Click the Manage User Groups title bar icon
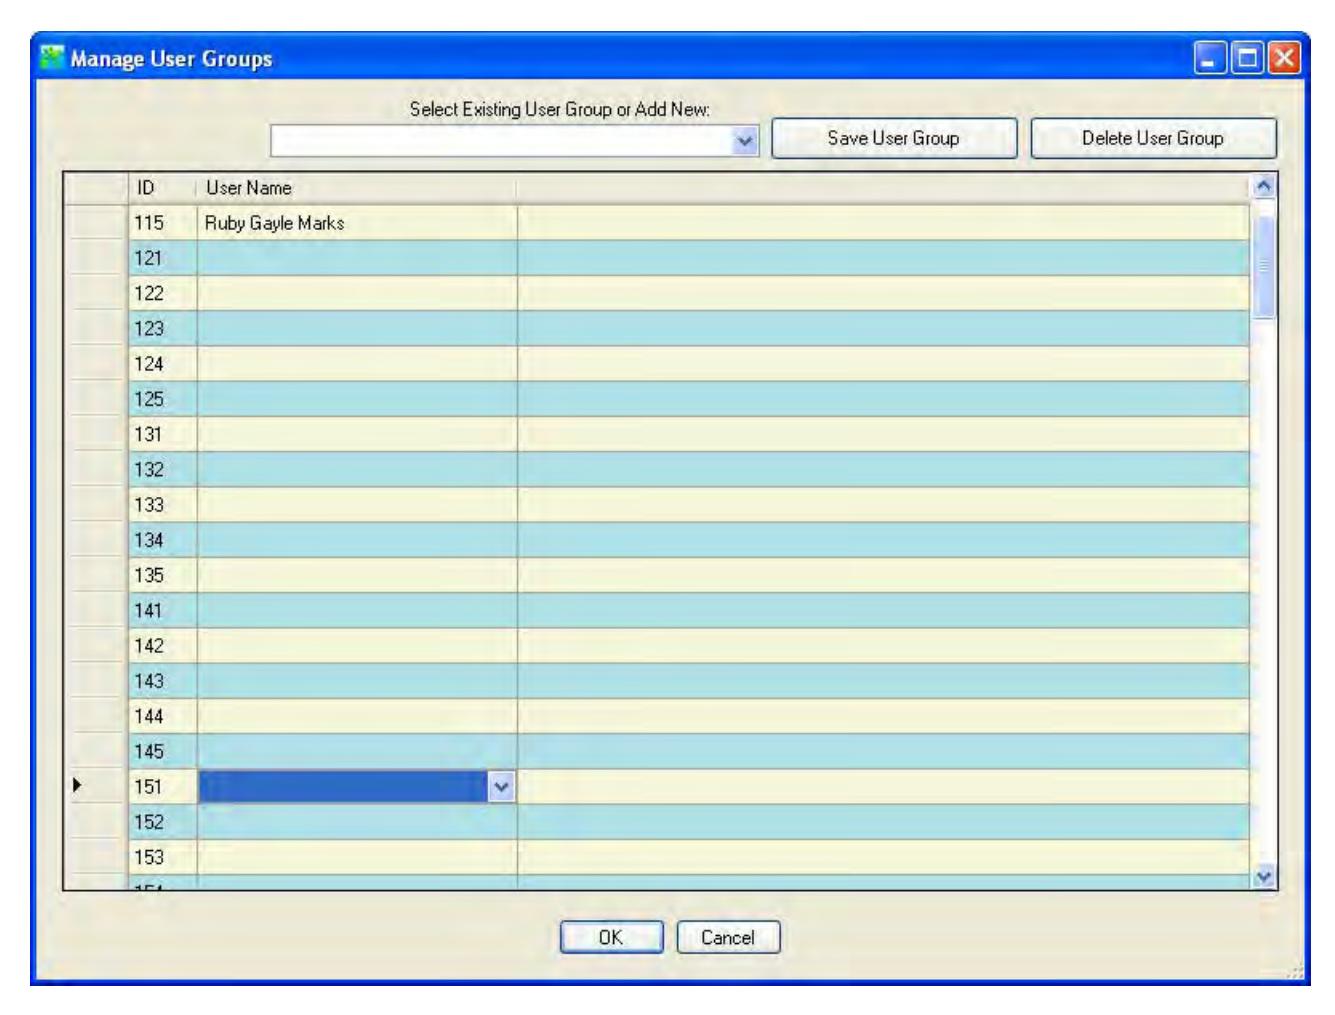This screenshot has width=1335, height=1015. click(x=52, y=58)
